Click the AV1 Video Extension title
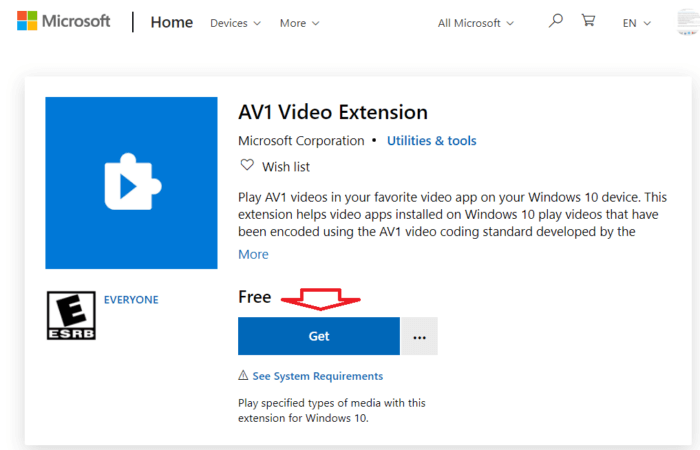The image size is (700, 450). coord(333,112)
